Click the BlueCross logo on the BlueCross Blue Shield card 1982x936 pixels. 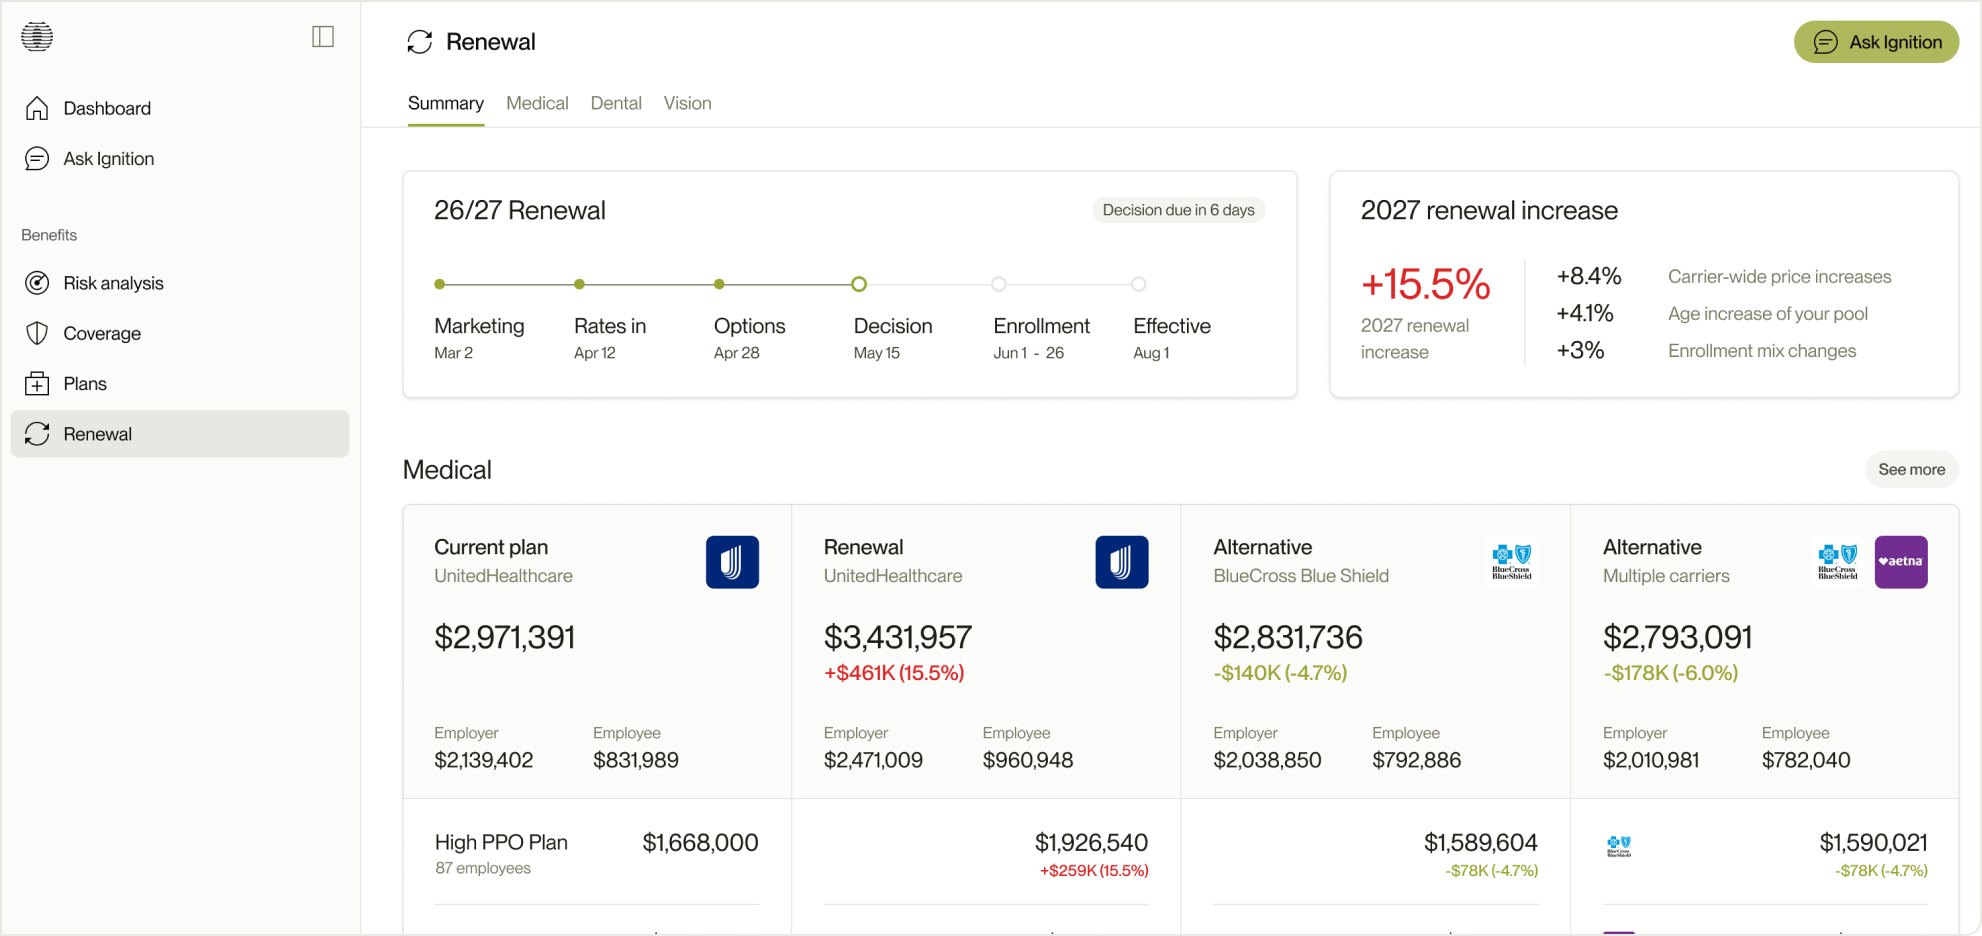point(1512,562)
